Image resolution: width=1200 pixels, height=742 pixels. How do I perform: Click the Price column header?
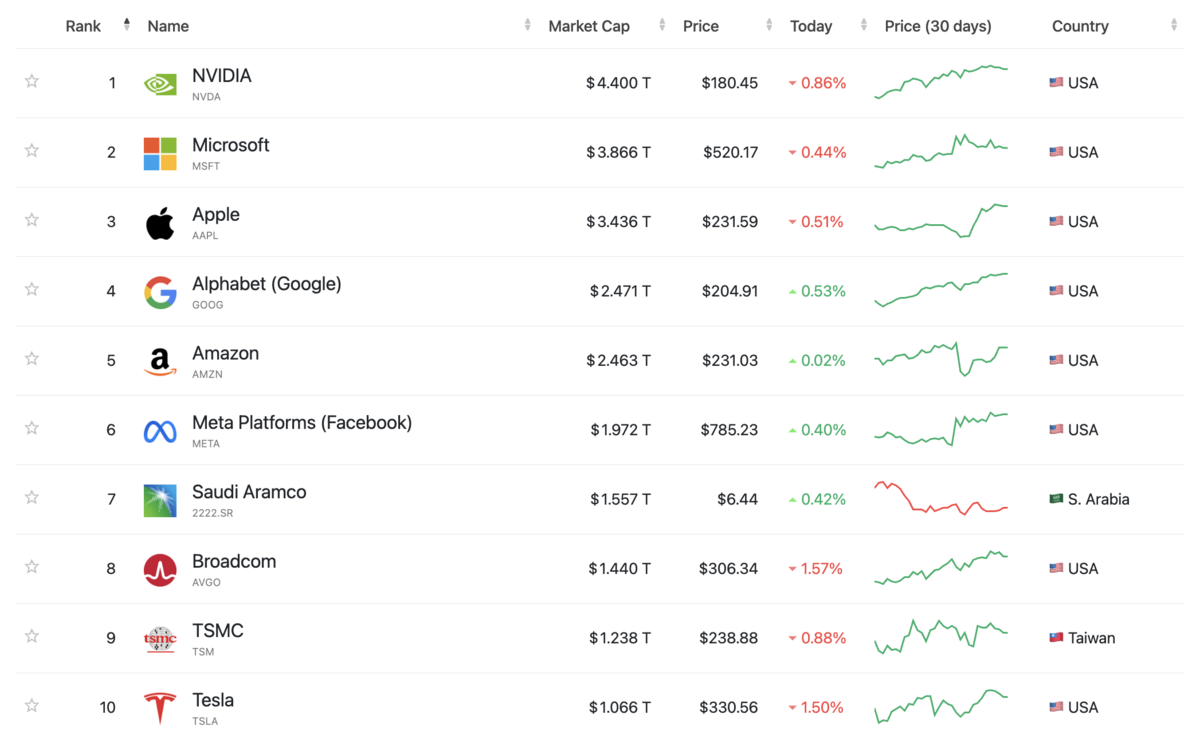coord(701,26)
